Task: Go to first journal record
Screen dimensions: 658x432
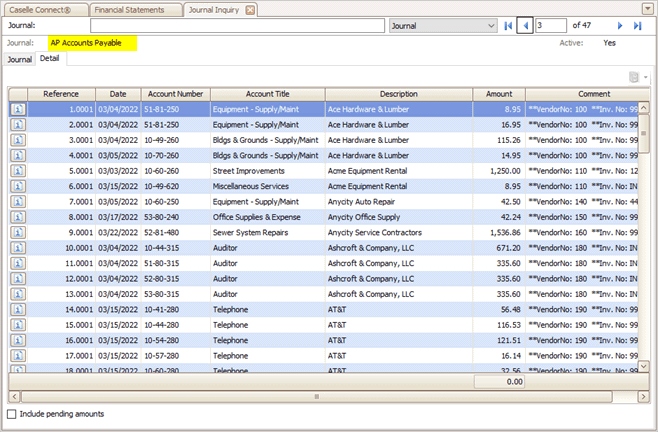Action: click(x=508, y=26)
